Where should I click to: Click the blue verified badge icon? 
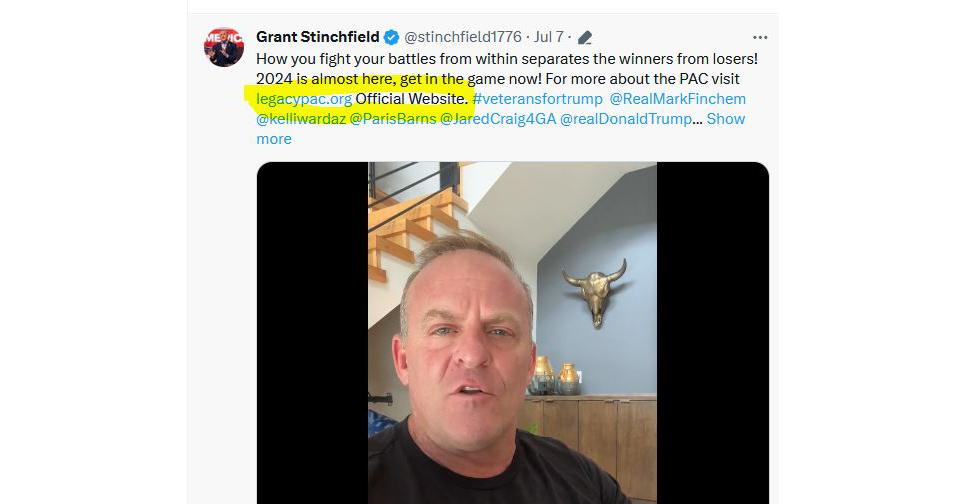click(x=391, y=37)
